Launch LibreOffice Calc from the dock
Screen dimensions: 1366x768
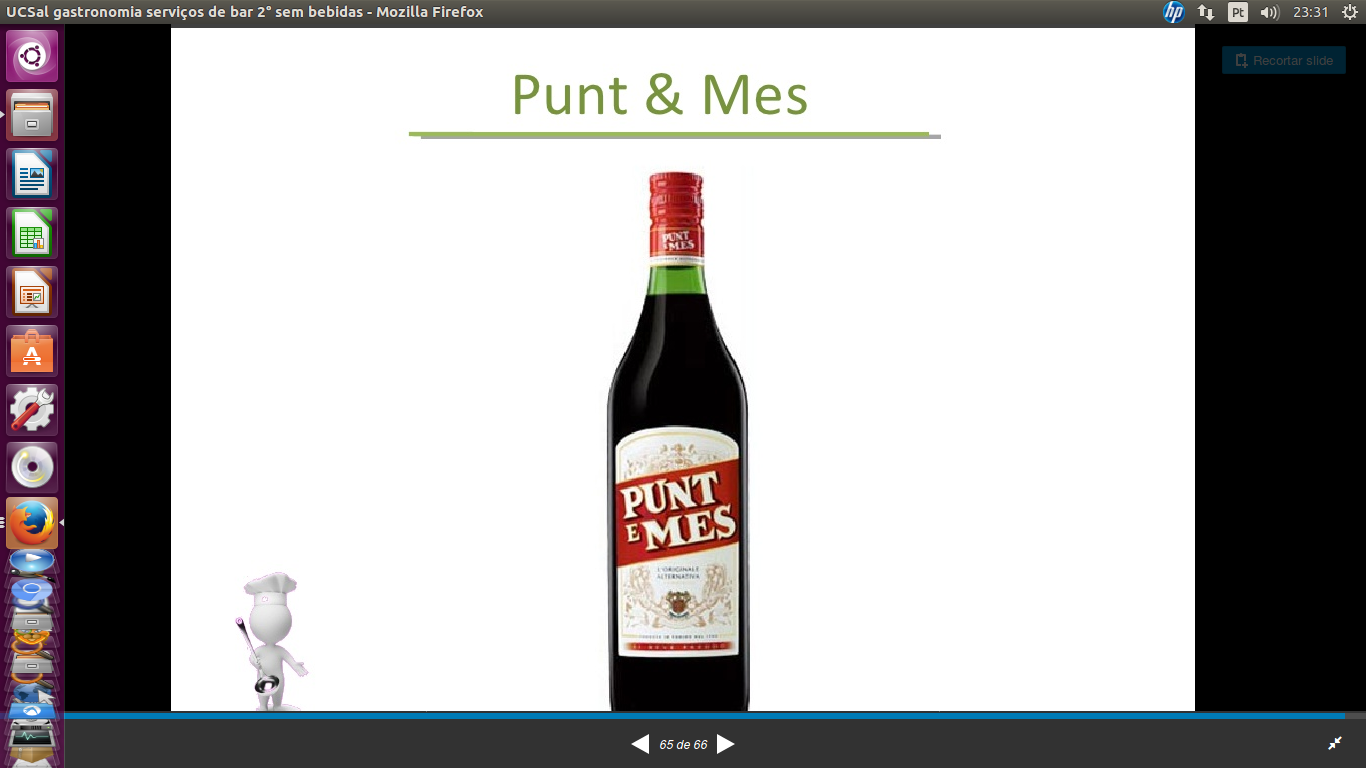click(x=32, y=233)
